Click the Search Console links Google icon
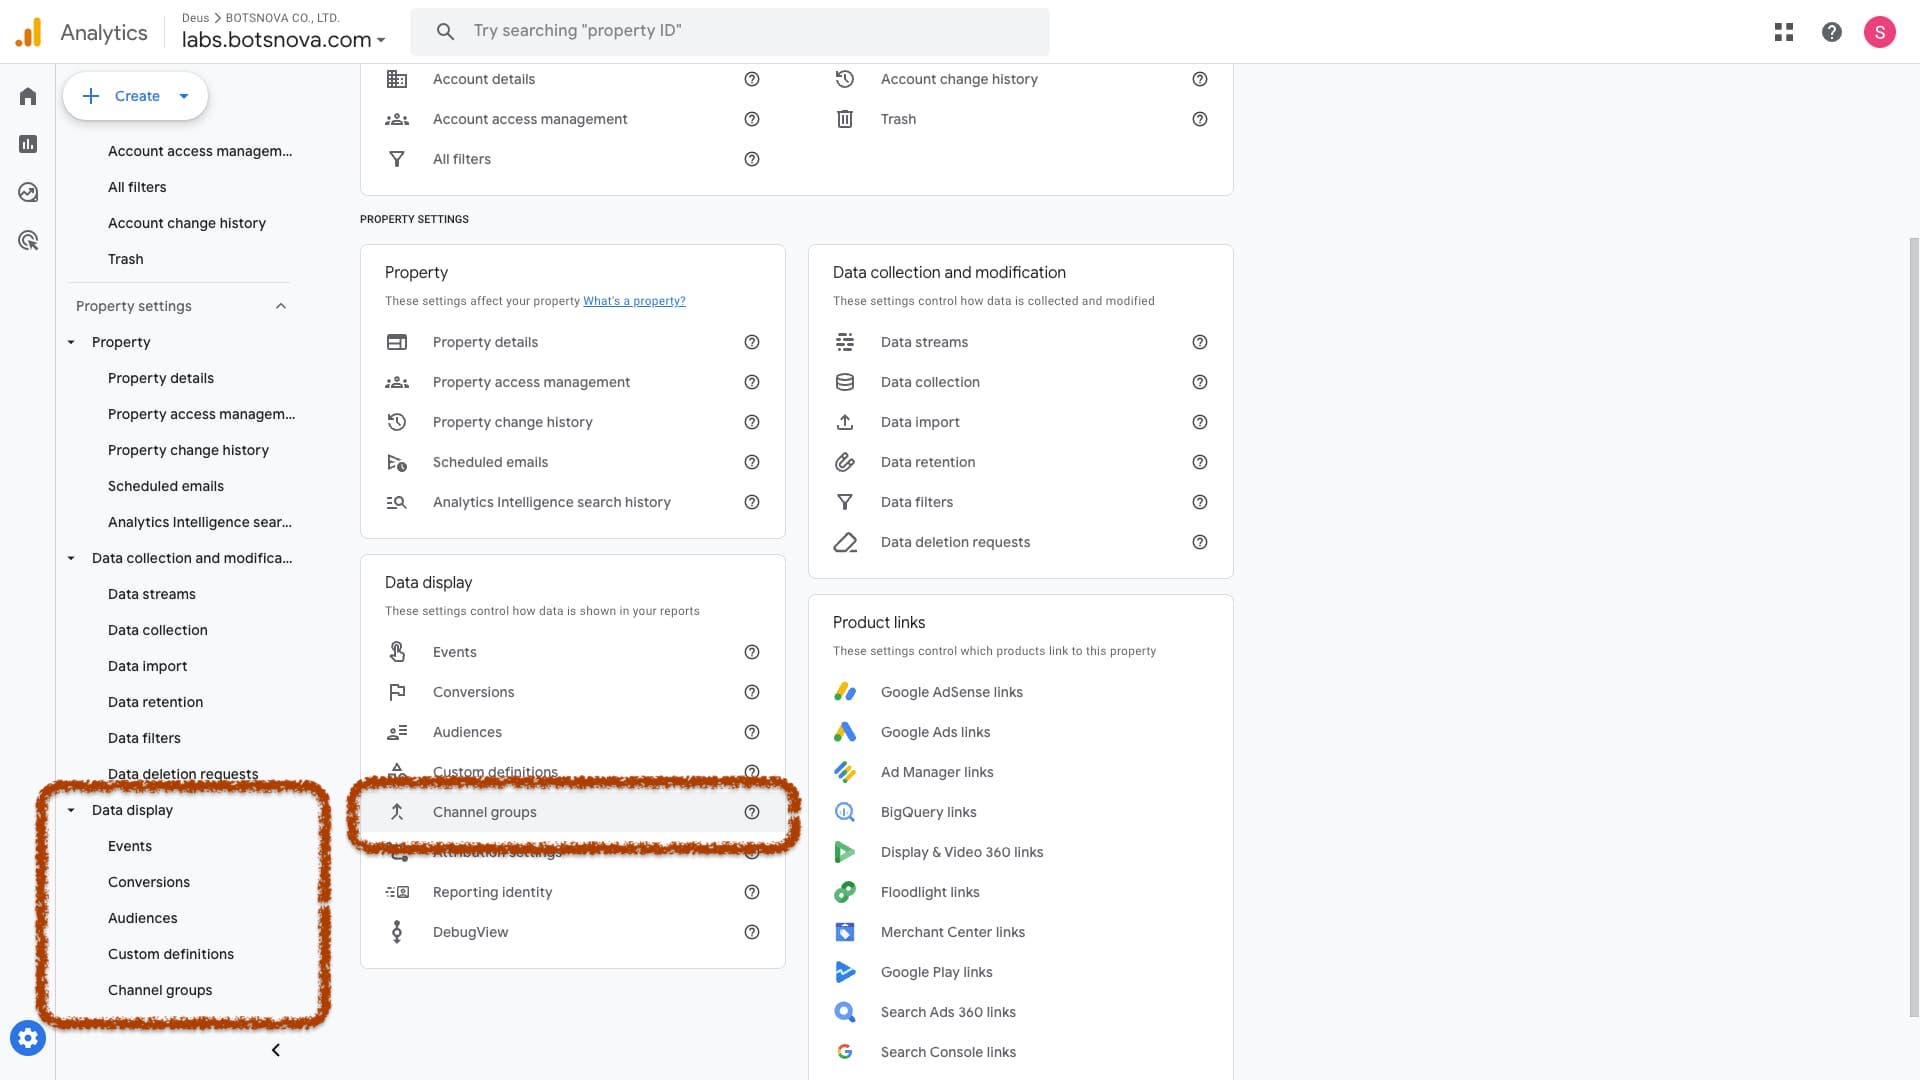This screenshot has height=1080, width=1920. pyautogui.click(x=845, y=1052)
